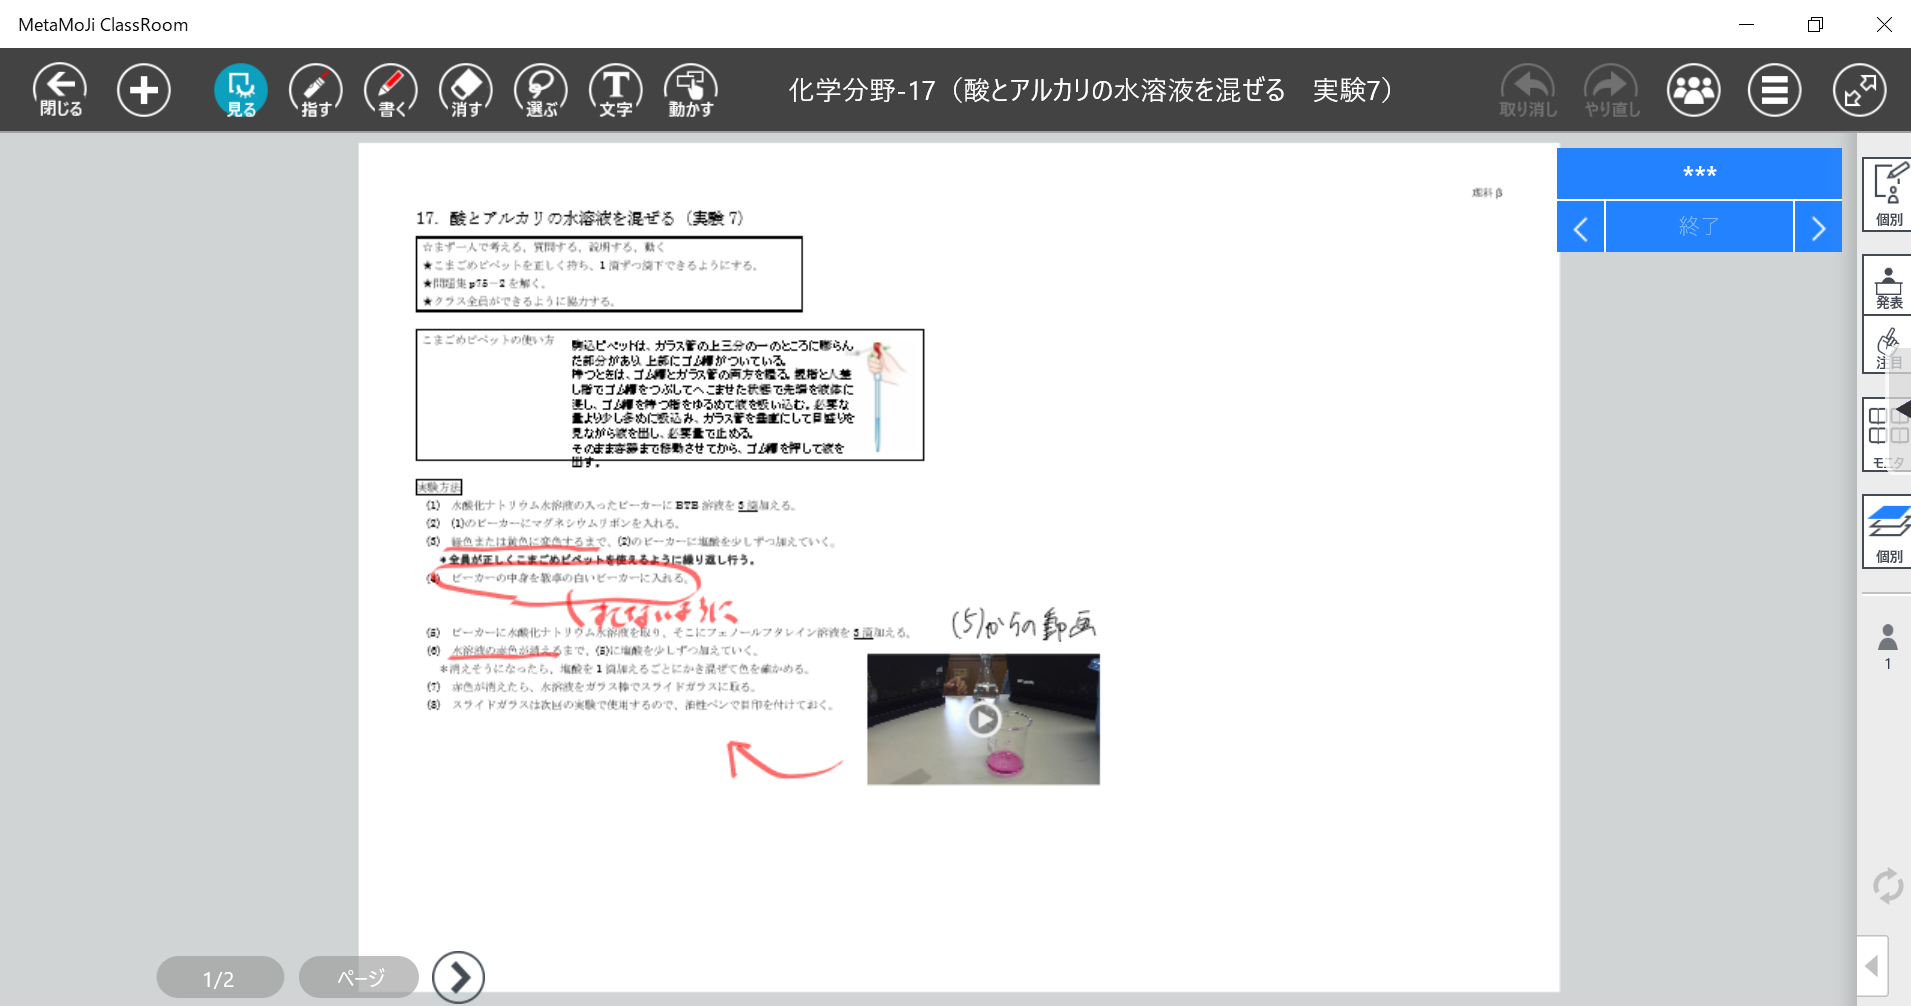
Task: Open the ページ page selector
Action: [x=359, y=977]
